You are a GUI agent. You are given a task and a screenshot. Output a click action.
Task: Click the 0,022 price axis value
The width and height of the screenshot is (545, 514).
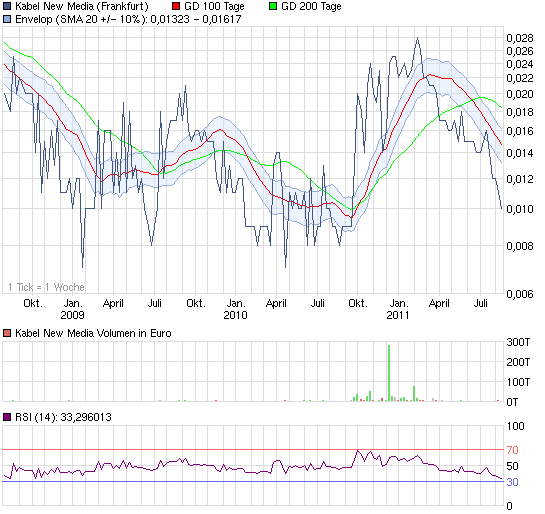520,78
